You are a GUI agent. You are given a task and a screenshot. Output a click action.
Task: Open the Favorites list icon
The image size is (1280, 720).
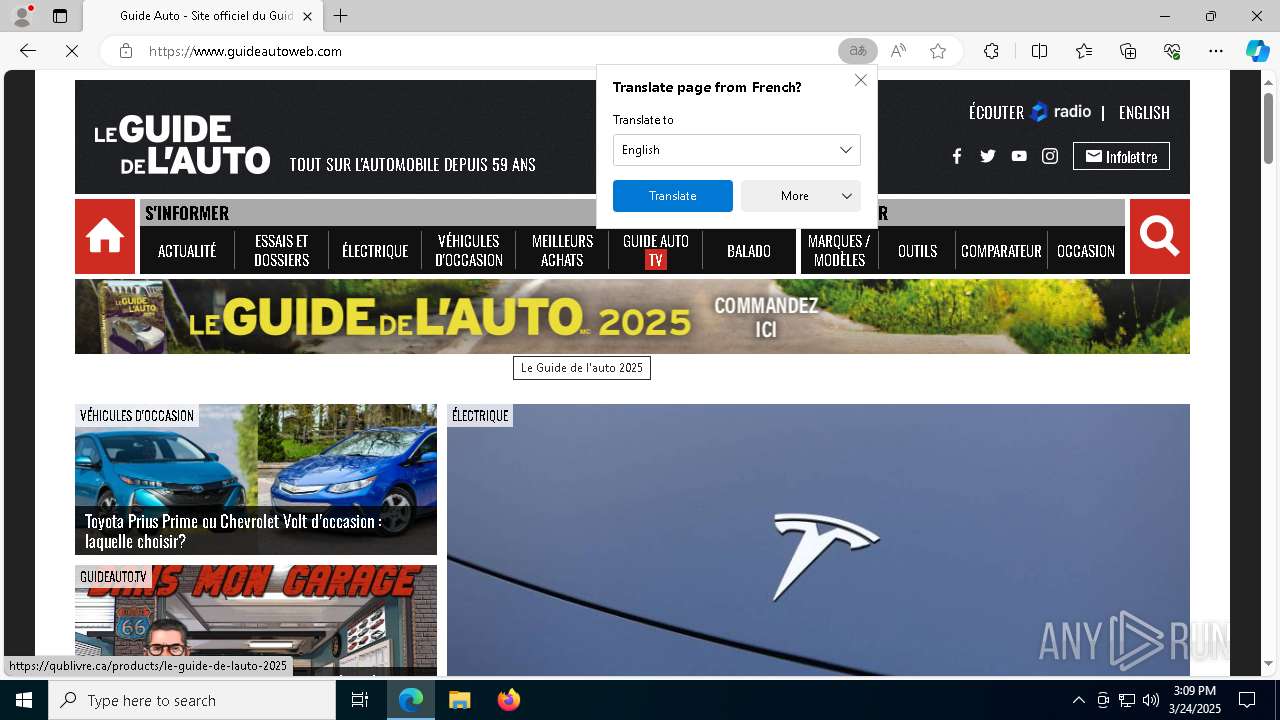1084,51
